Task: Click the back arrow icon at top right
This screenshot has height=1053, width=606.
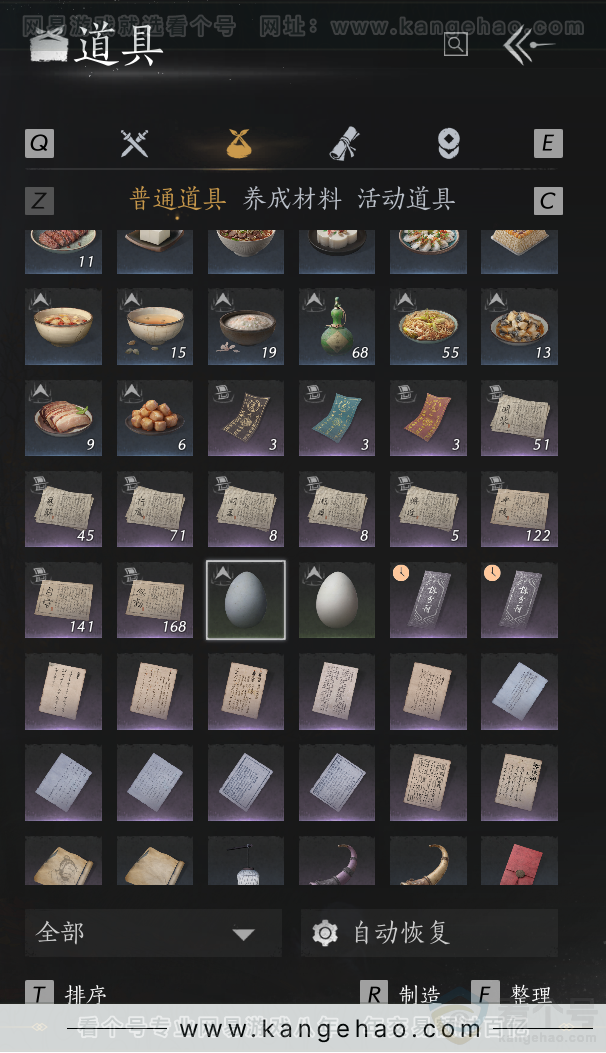Action: [527, 46]
